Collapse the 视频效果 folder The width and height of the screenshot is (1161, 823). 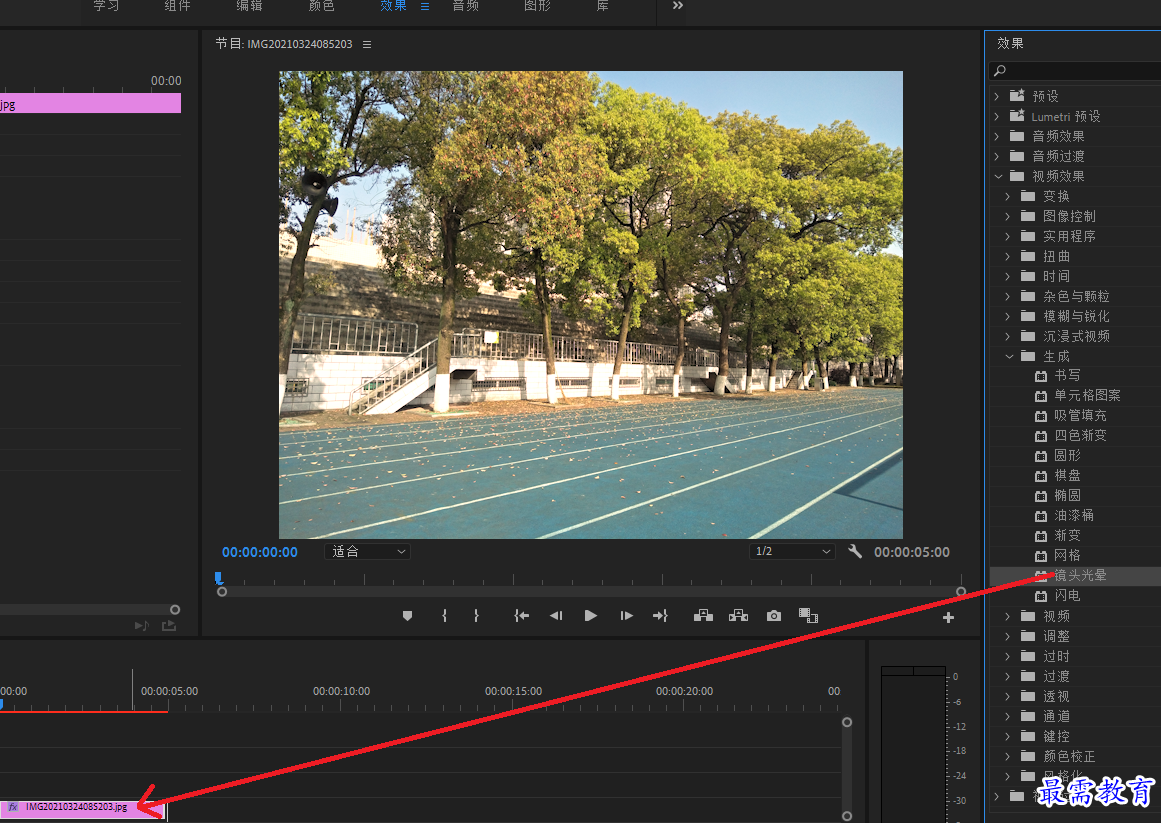click(x=998, y=176)
